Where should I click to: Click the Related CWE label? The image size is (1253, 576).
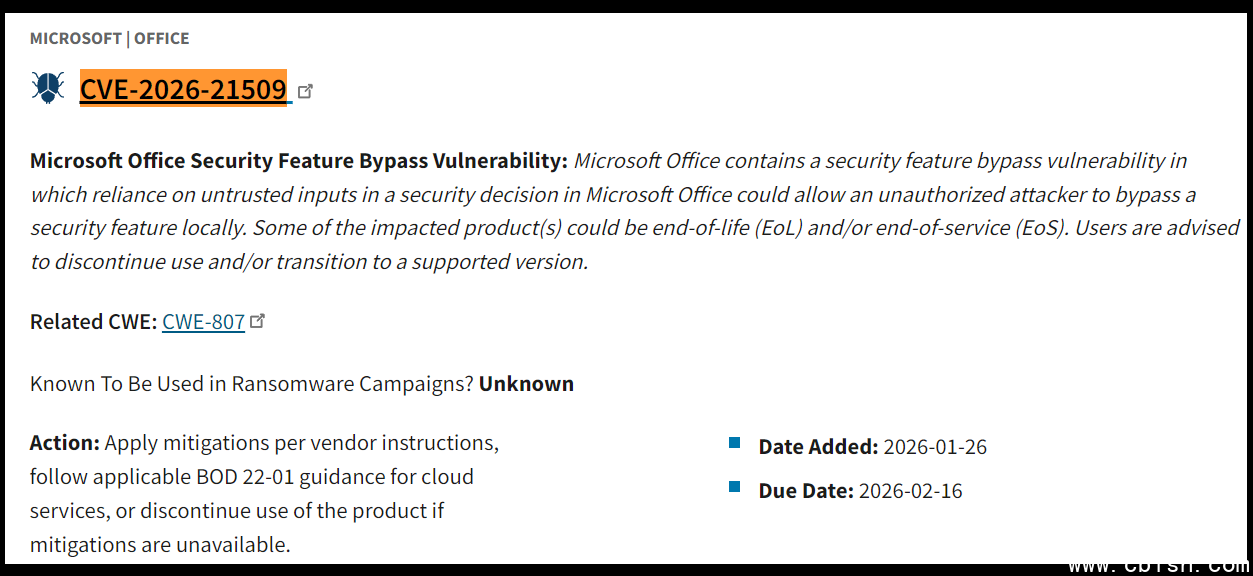pos(93,322)
